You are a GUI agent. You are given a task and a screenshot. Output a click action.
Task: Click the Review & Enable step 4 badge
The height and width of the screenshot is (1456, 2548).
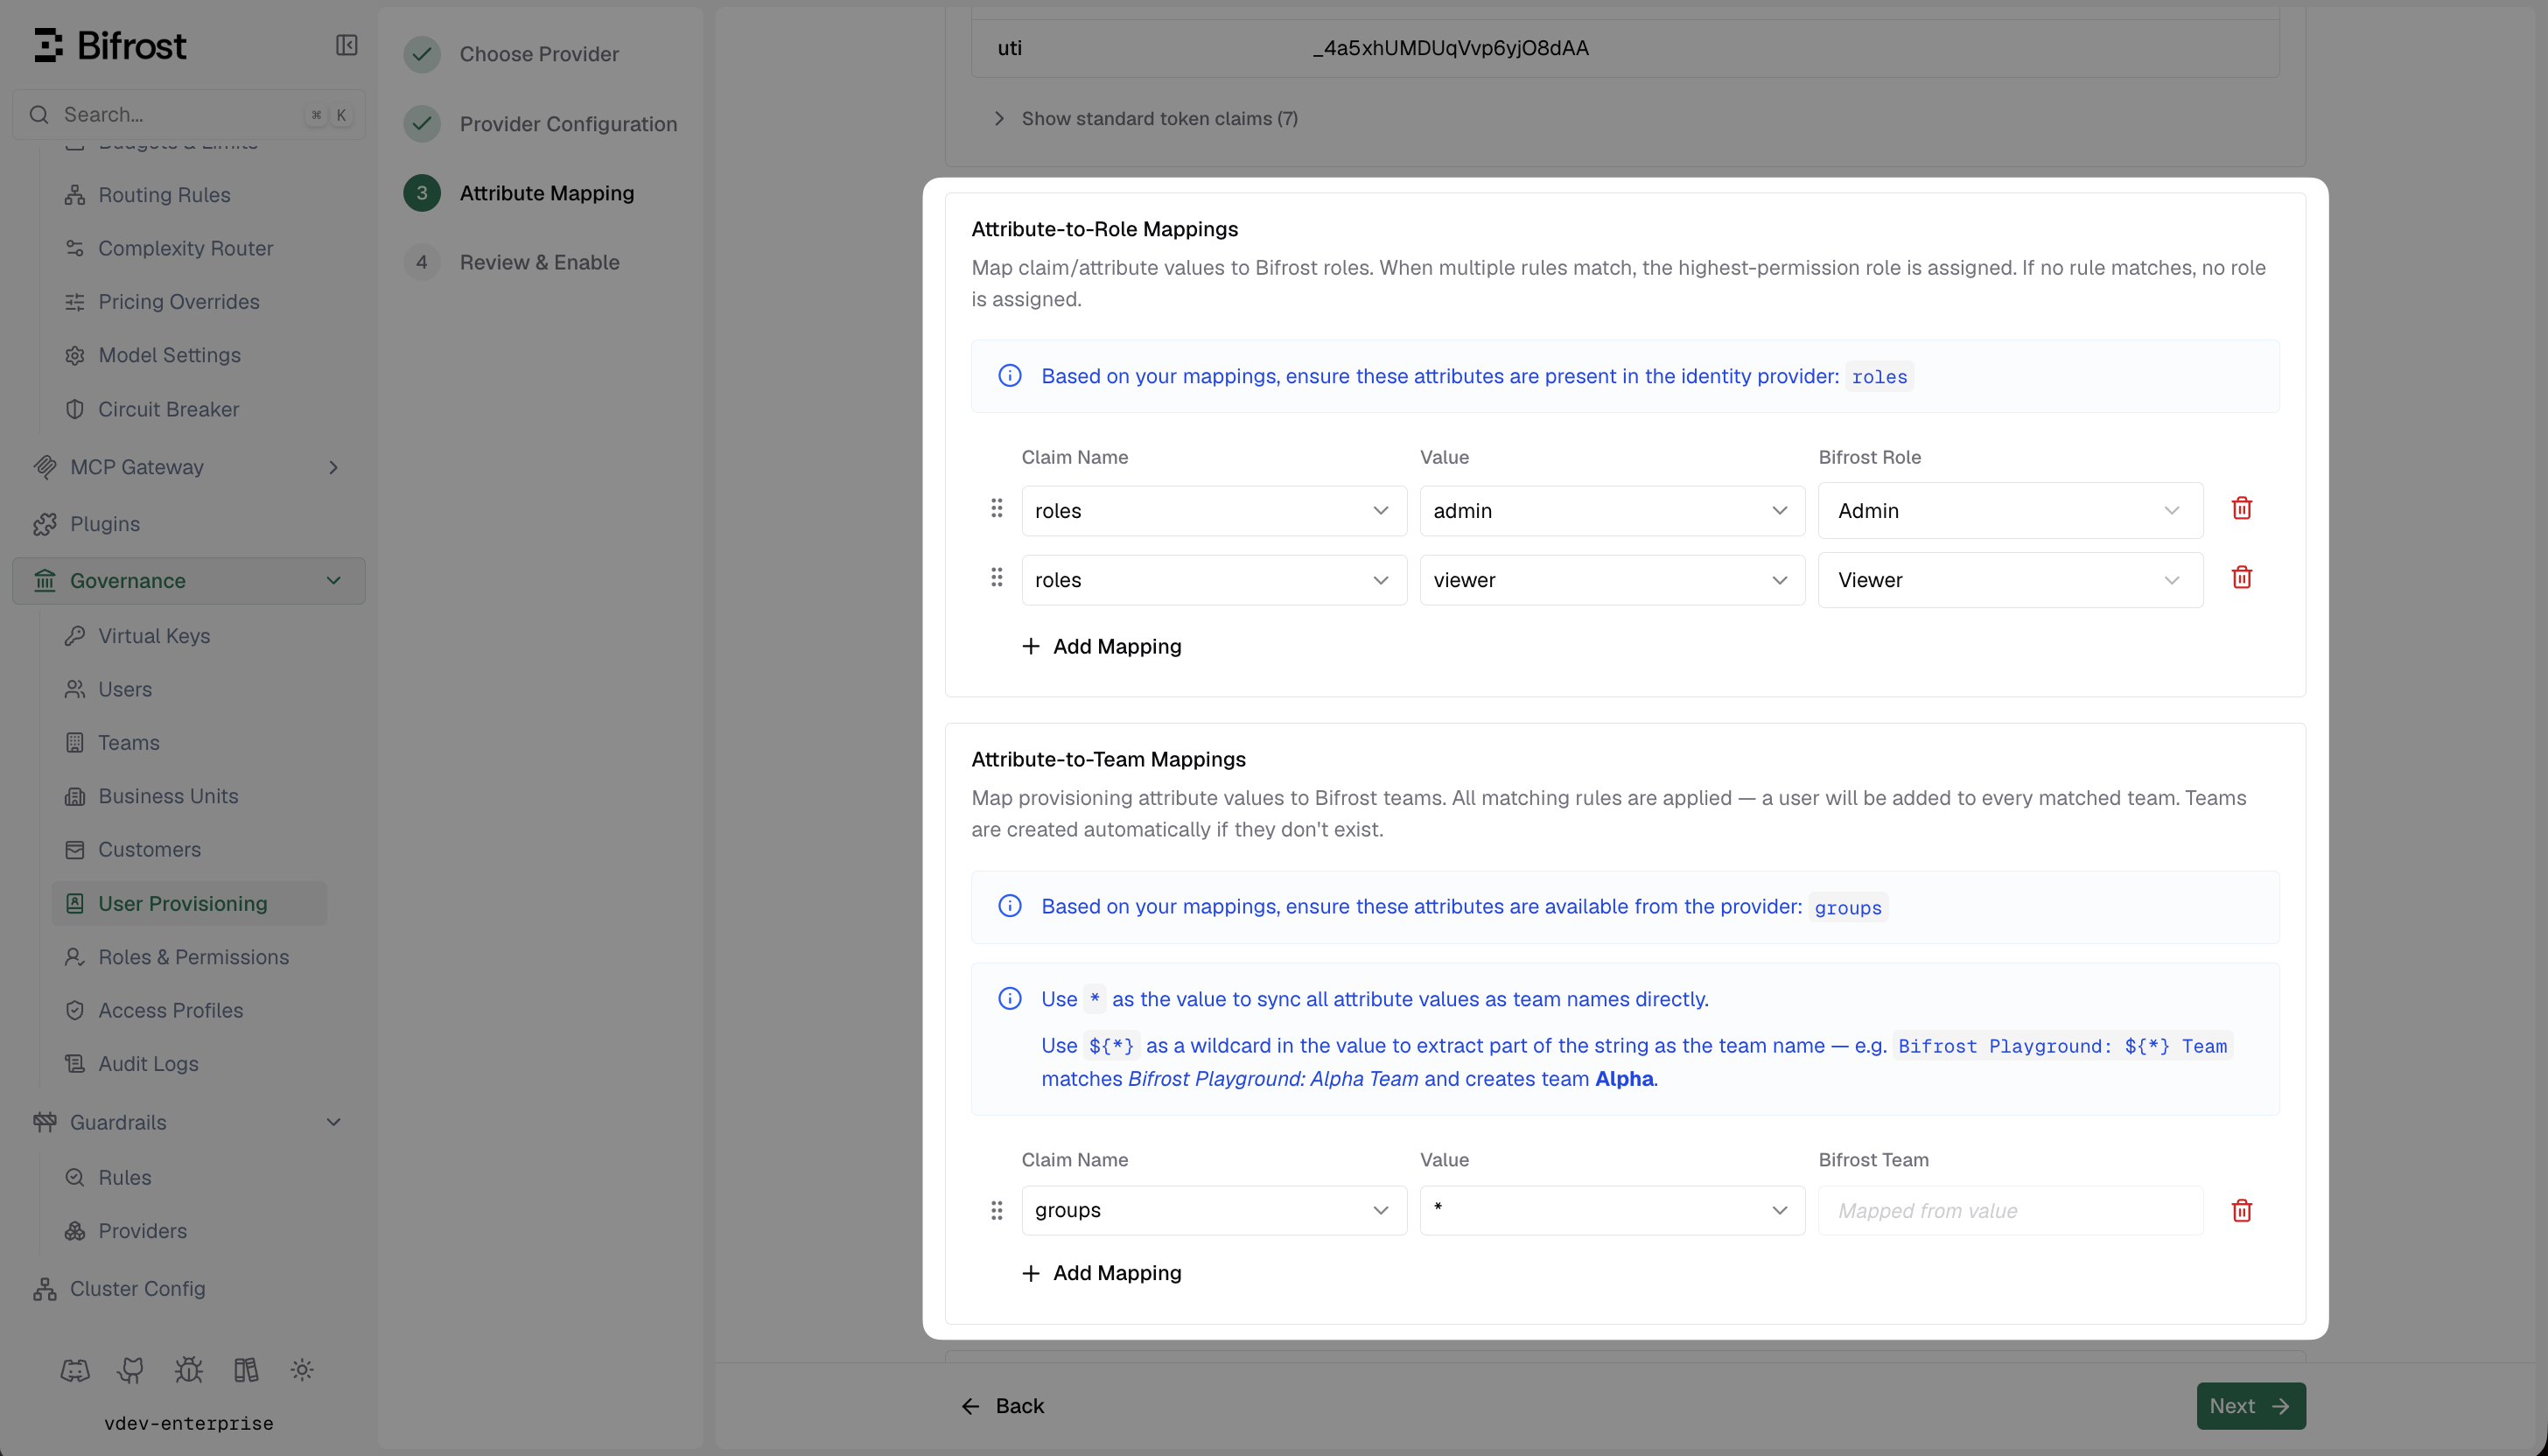pyautogui.click(x=422, y=262)
